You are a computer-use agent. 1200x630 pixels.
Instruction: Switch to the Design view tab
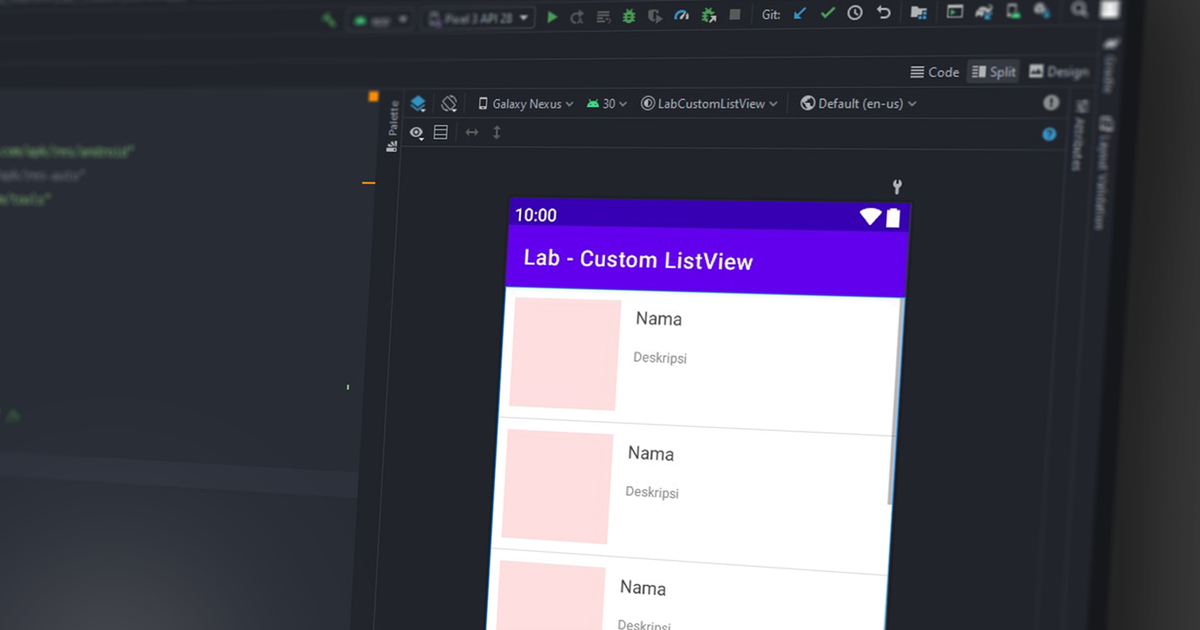point(1059,71)
